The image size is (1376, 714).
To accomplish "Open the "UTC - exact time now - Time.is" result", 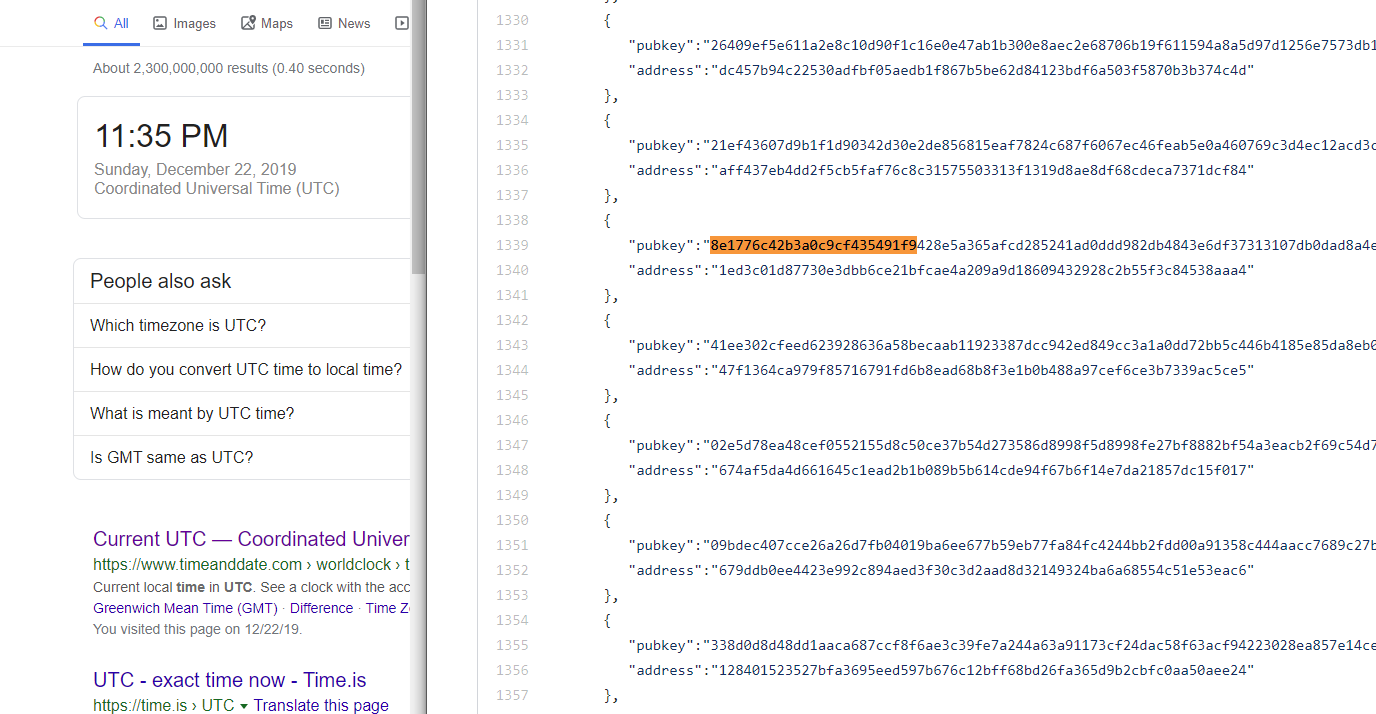I will coord(229,679).
